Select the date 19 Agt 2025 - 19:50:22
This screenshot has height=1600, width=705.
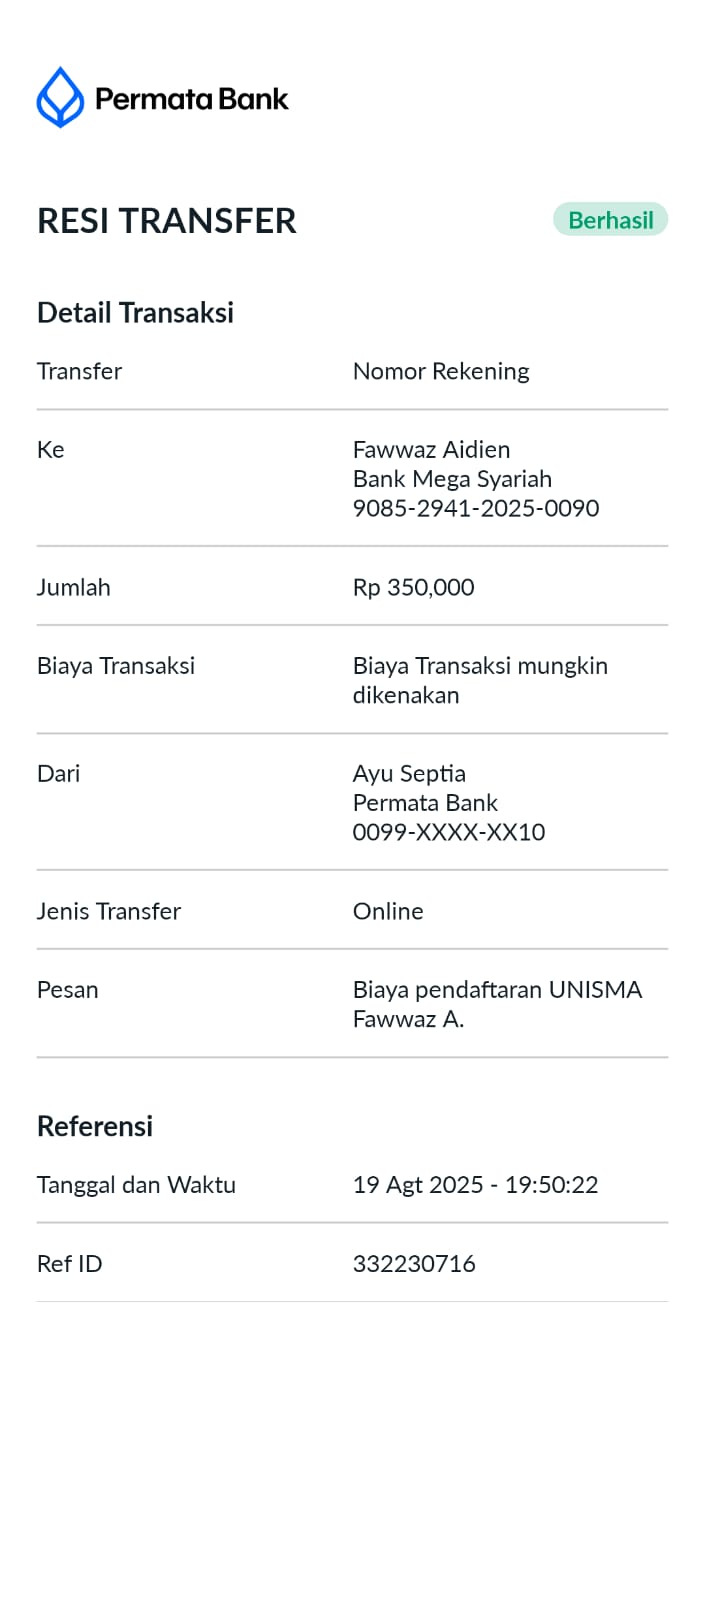[x=475, y=1185]
